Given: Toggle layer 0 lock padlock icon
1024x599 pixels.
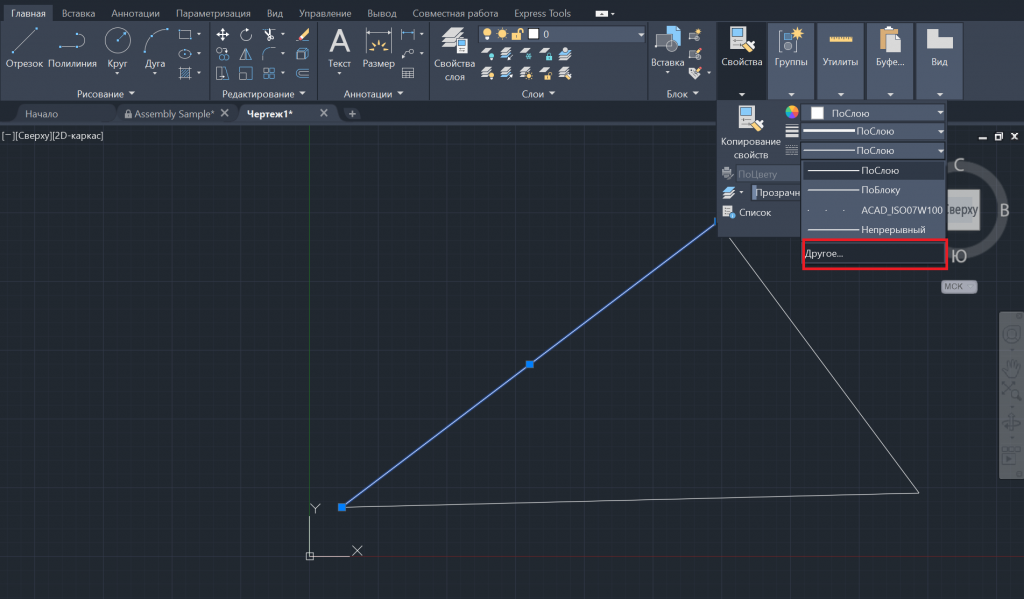Looking at the screenshot, I should pos(517,34).
